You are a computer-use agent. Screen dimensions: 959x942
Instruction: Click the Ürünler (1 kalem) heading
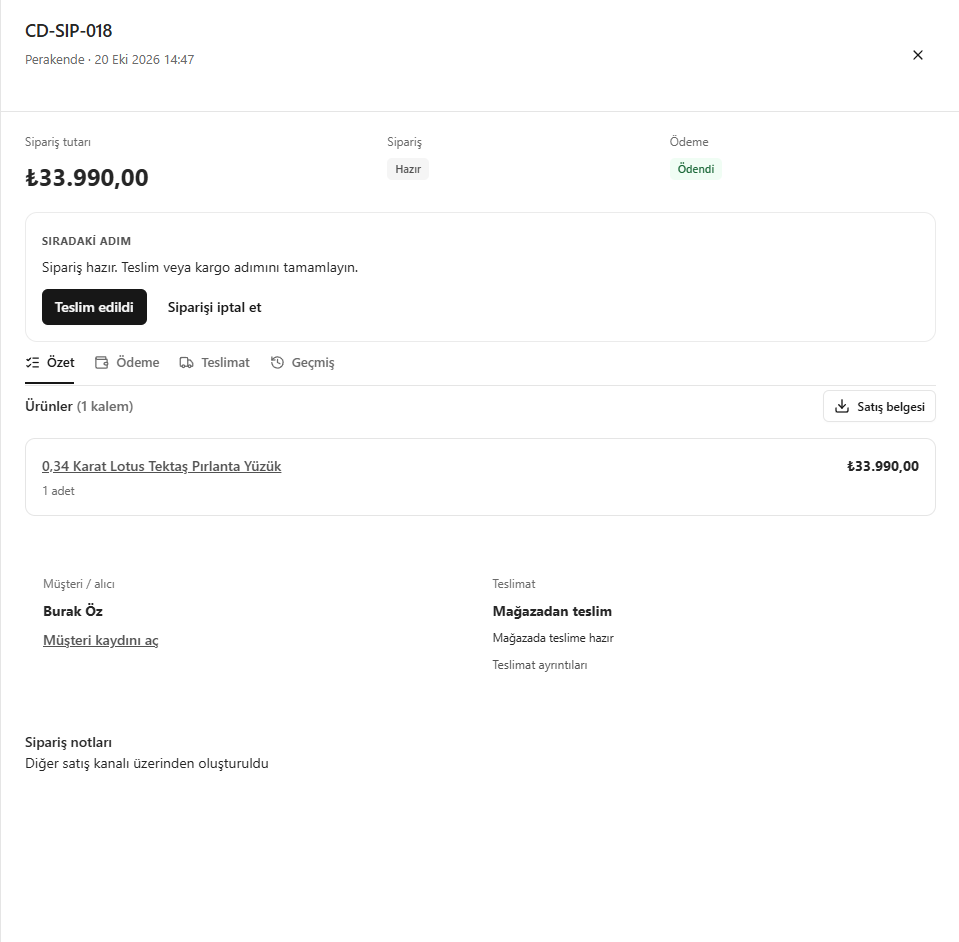click(x=79, y=406)
